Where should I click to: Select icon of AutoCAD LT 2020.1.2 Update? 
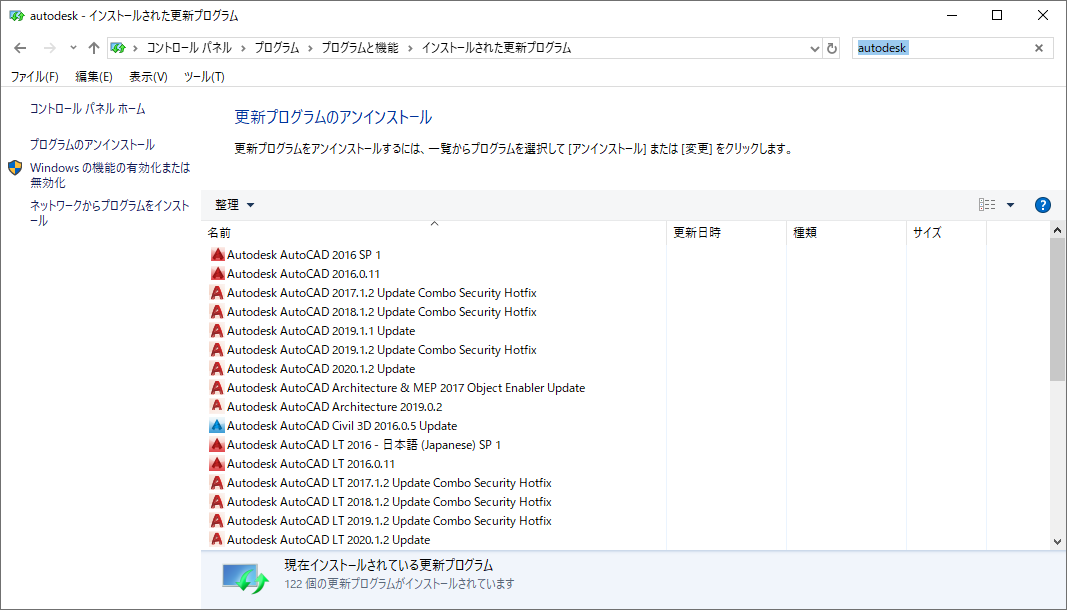pyautogui.click(x=217, y=540)
